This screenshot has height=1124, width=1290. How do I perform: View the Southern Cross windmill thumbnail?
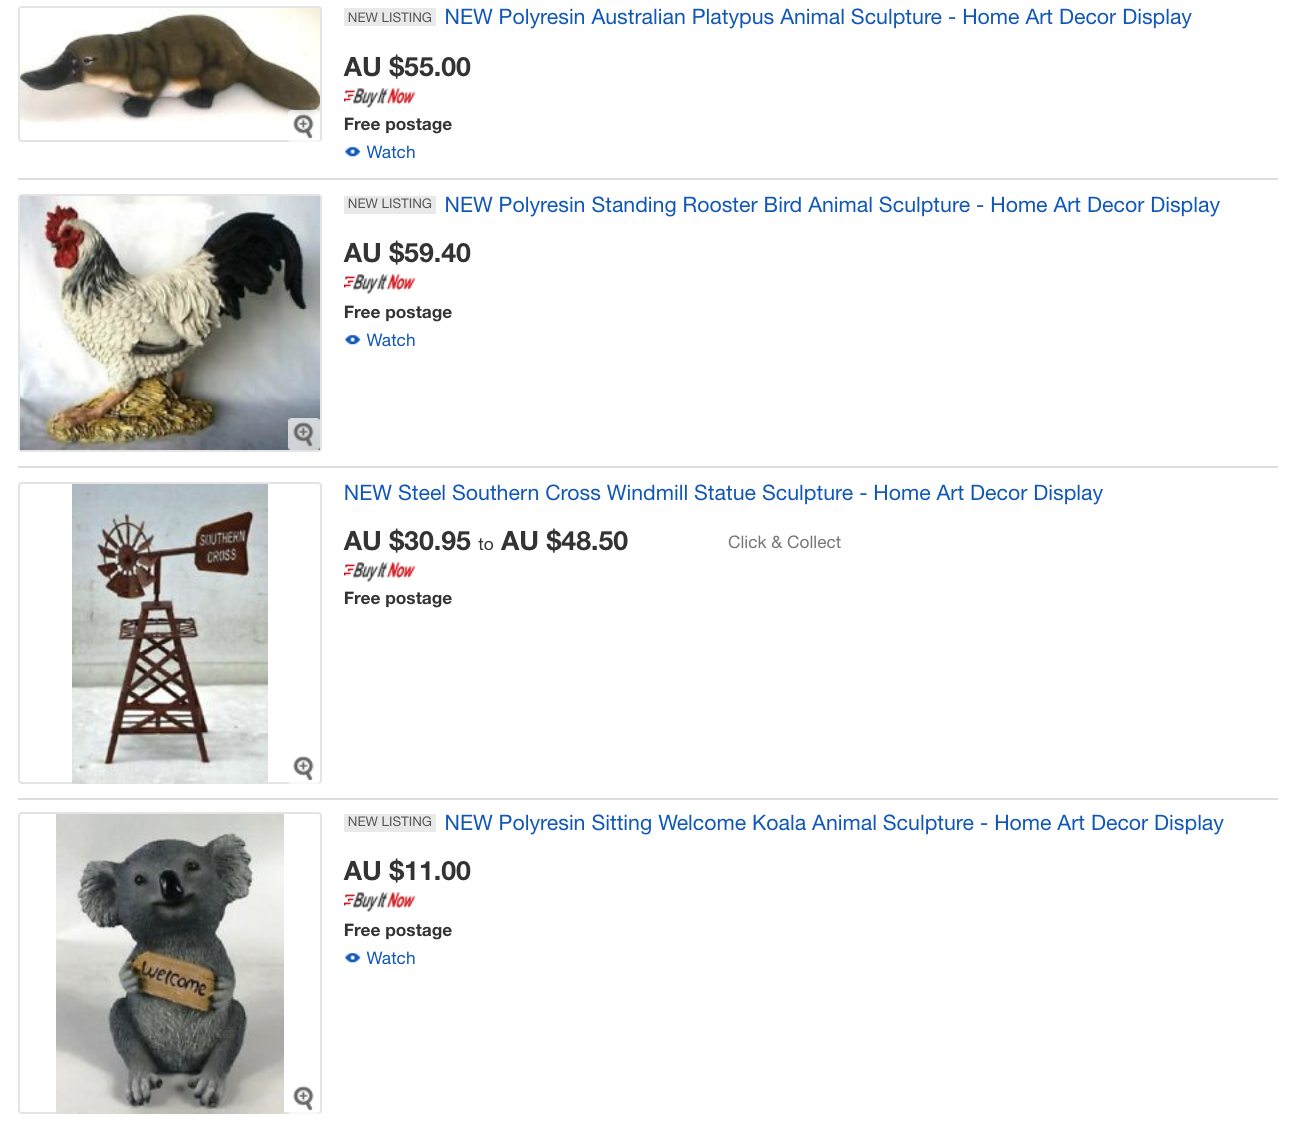(x=170, y=630)
